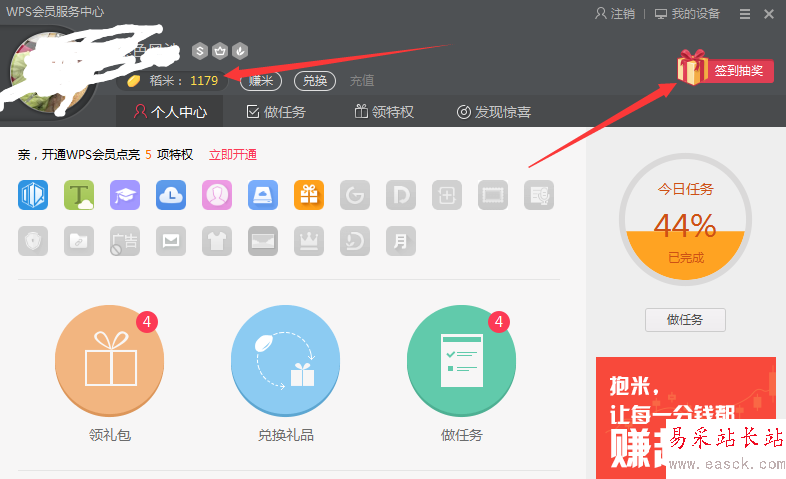Close the WPS会员服务中心 window
Screen dimensions: 786x479
(769, 14)
